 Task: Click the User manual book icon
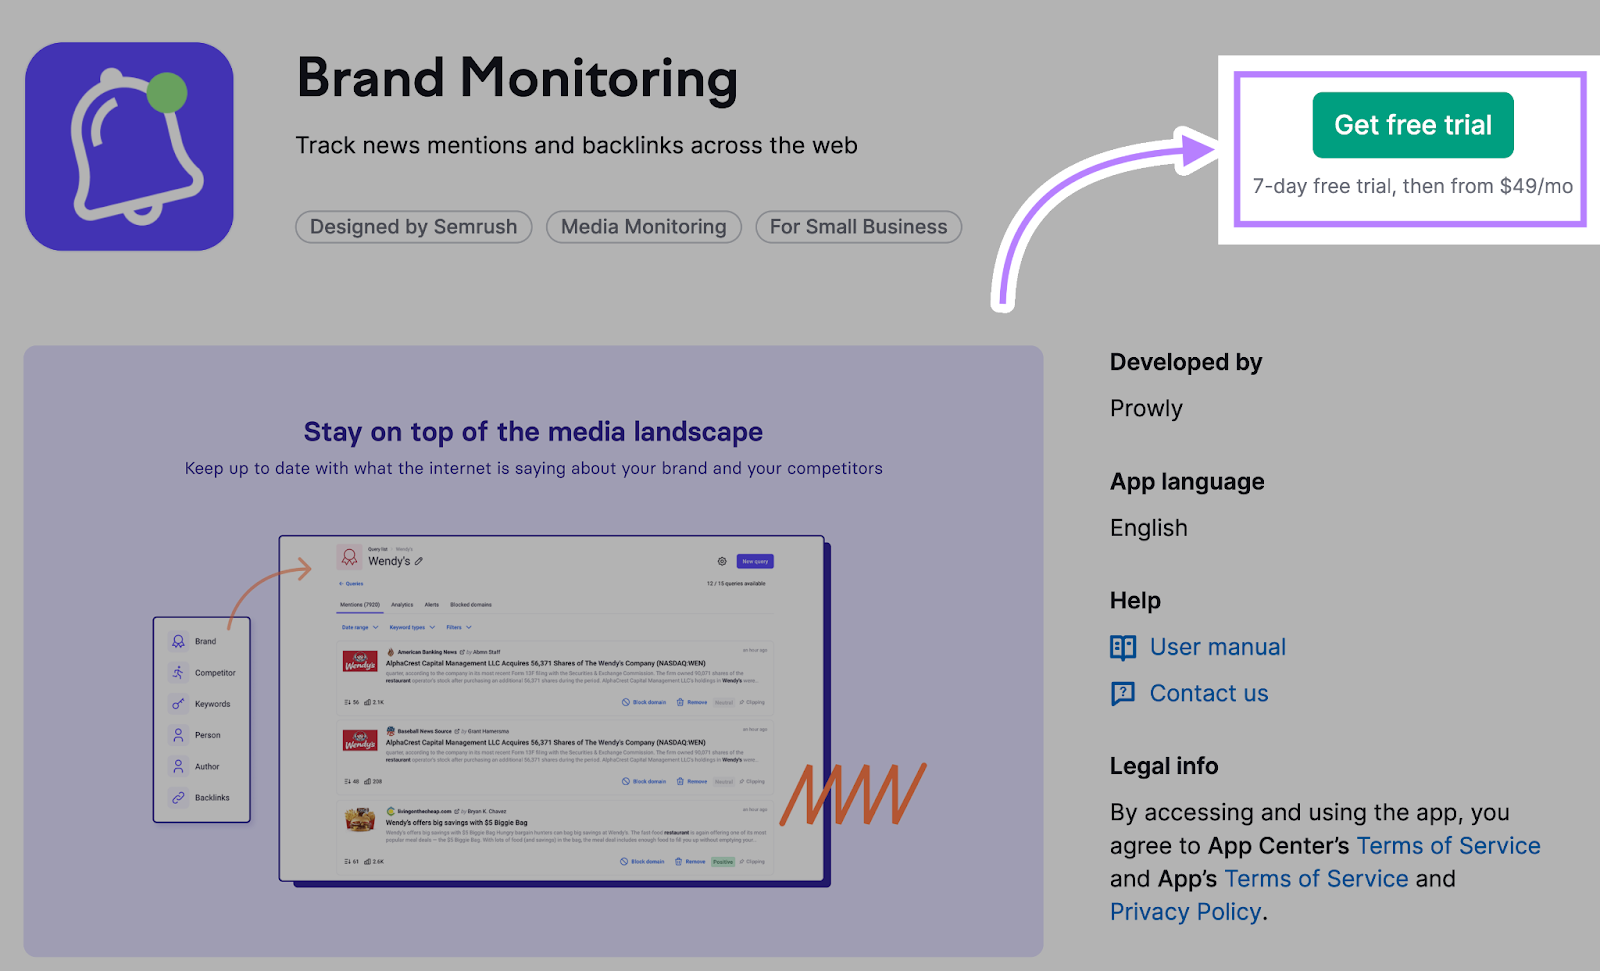click(x=1123, y=648)
